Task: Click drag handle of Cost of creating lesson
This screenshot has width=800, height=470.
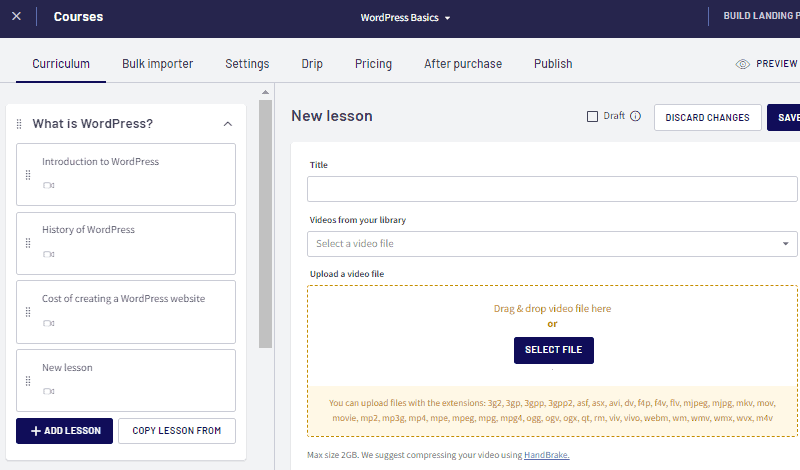Action: pos(28,312)
